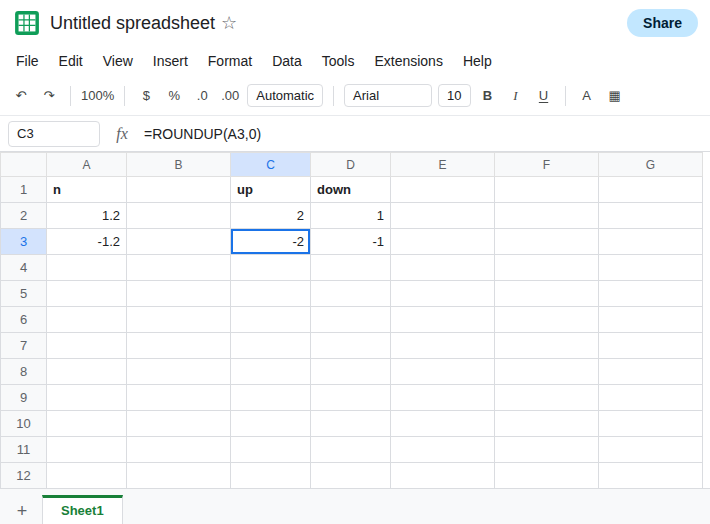710x524 pixels.
Task: Select column E header
Action: click(442, 164)
